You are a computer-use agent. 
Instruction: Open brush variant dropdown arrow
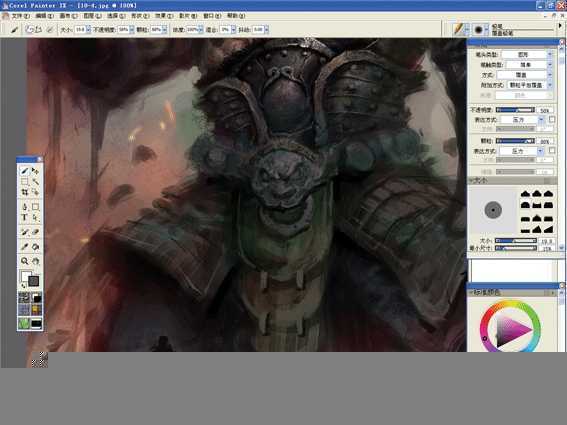click(487, 29)
